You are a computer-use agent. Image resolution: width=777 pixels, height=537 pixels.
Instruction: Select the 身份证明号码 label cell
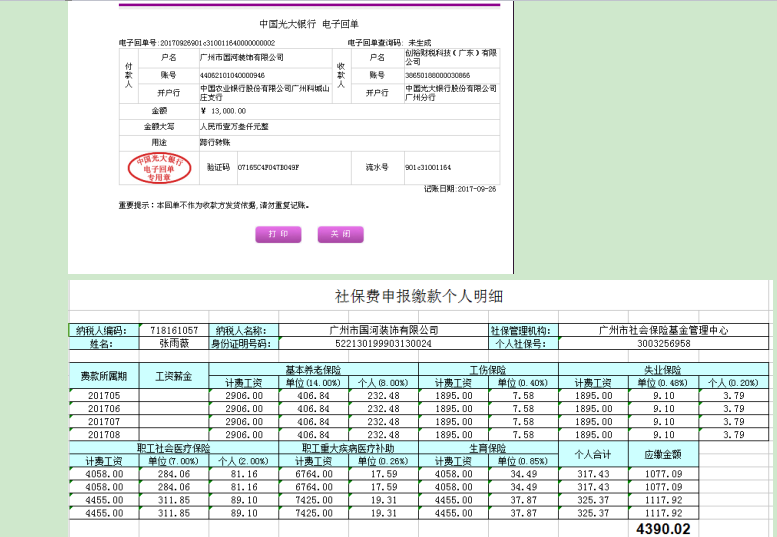click(244, 343)
